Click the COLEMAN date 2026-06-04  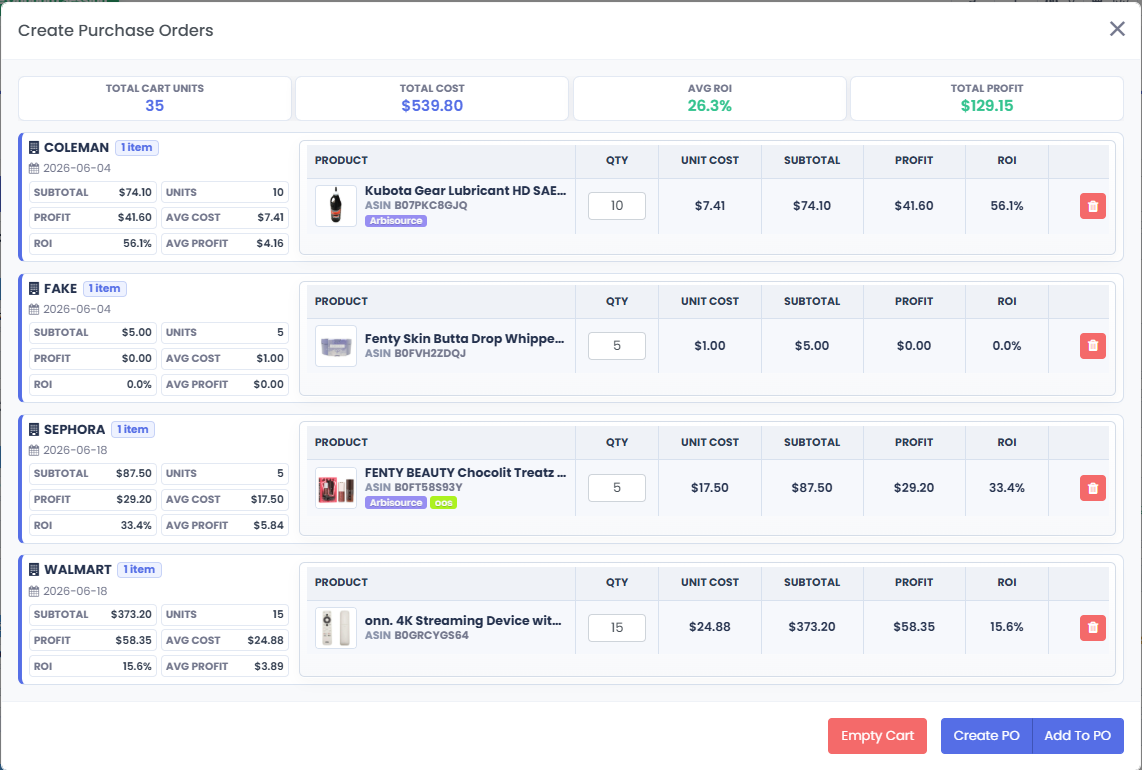76,168
